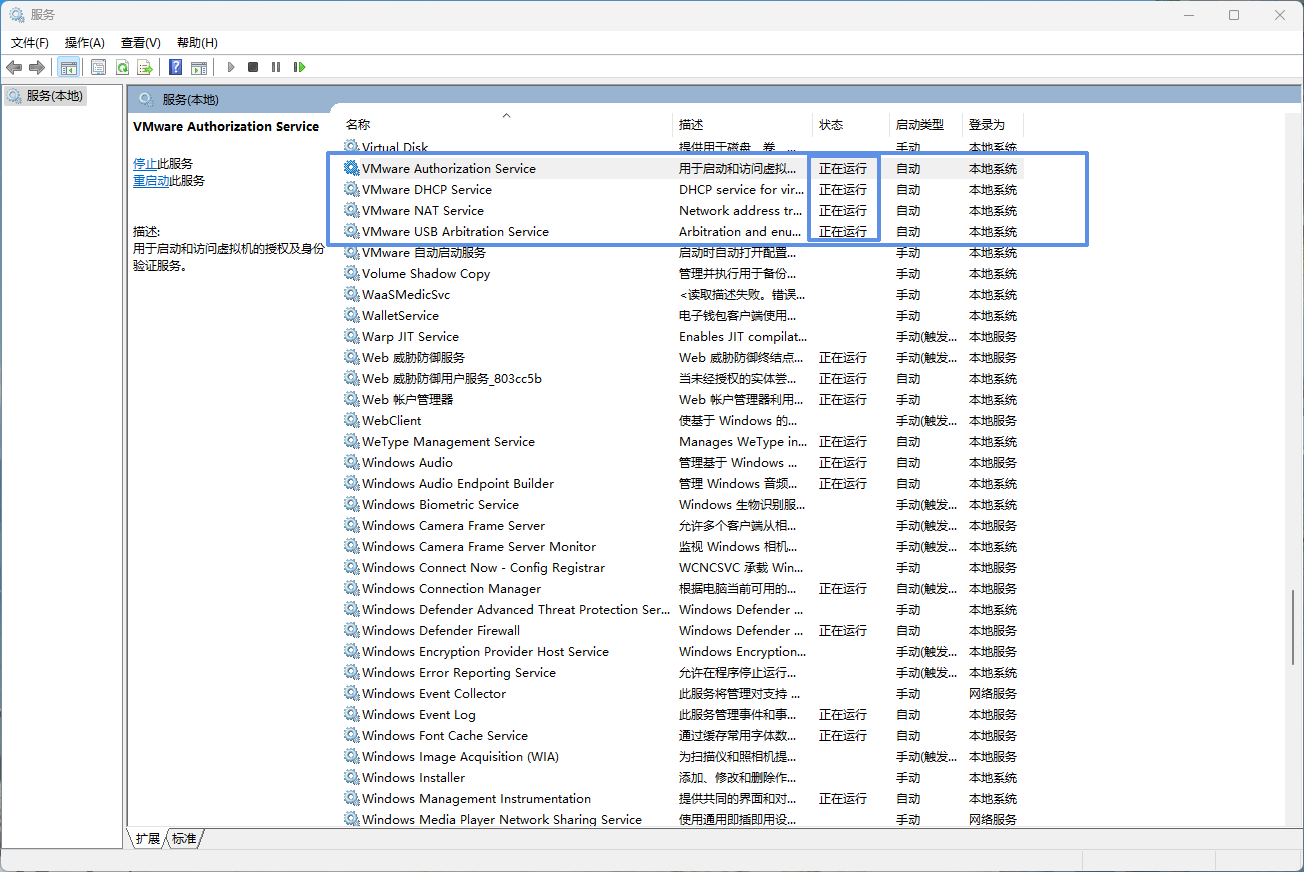Open the 操作(A) menu
The height and width of the screenshot is (872, 1304).
tap(84, 42)
